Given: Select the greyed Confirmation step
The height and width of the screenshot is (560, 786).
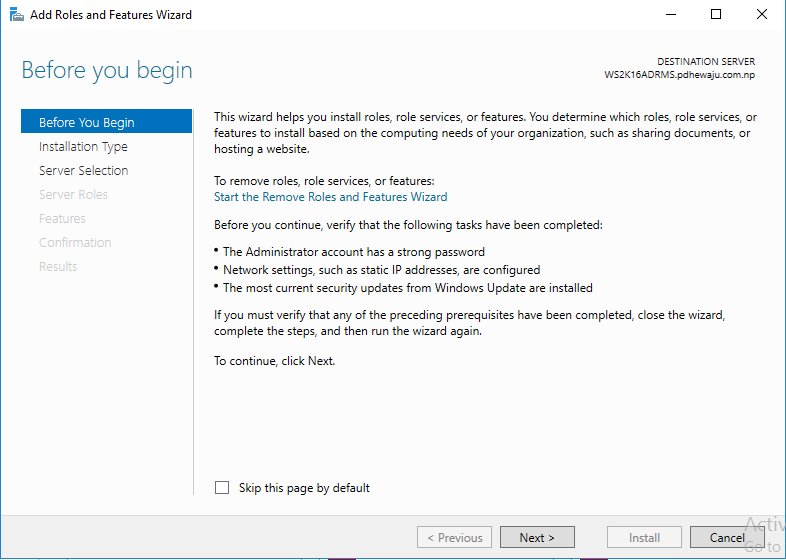Looking at the screenshot, I should [x=75, y=243].
